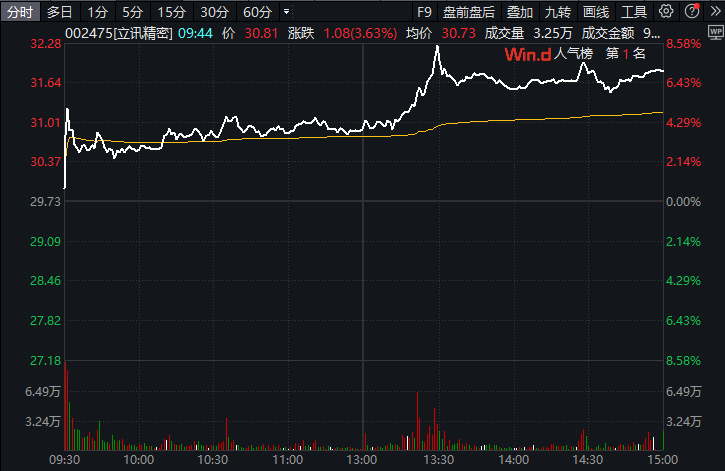Viewport: 725px width, 471px height.
Task: Click the help question mark icon
Action: tap(692, 11)
